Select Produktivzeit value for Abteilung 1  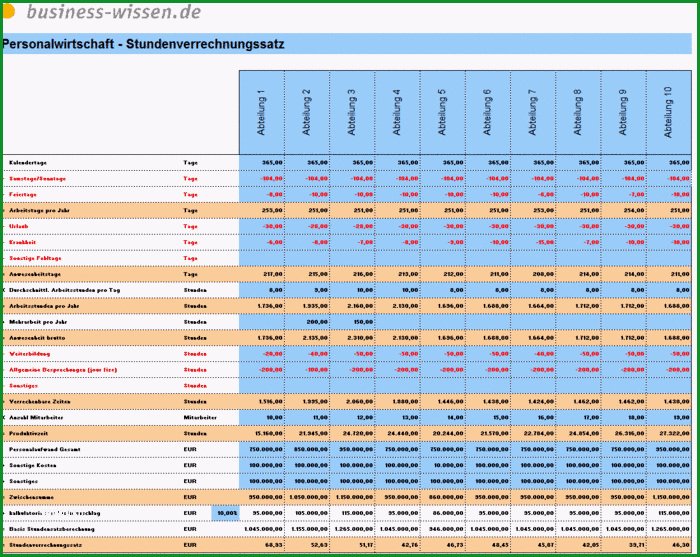click(262, 433)
